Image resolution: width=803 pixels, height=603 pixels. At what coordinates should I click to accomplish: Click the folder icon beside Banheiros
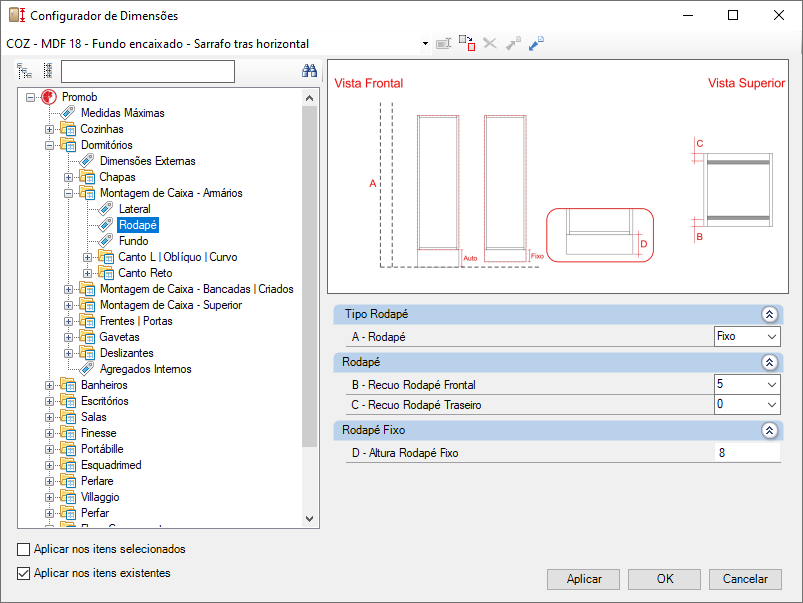click(68, 385)
